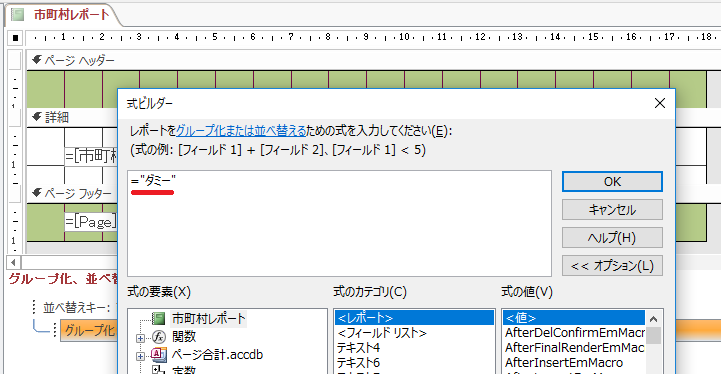Click the グループ化 row in the grouping pane

[89, 330]
